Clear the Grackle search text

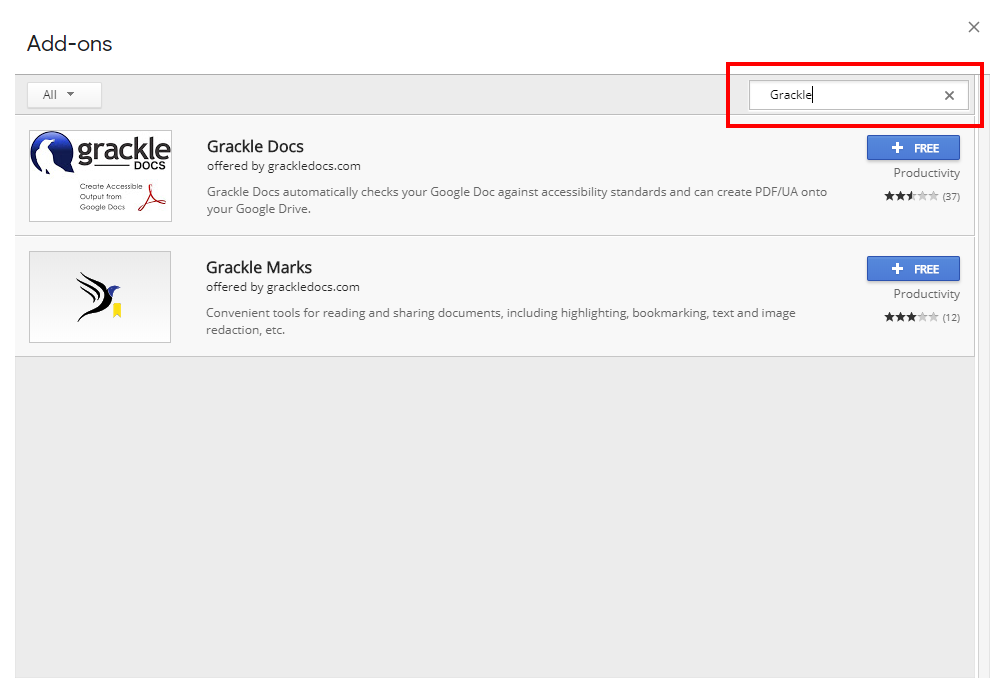coord(949,96)
